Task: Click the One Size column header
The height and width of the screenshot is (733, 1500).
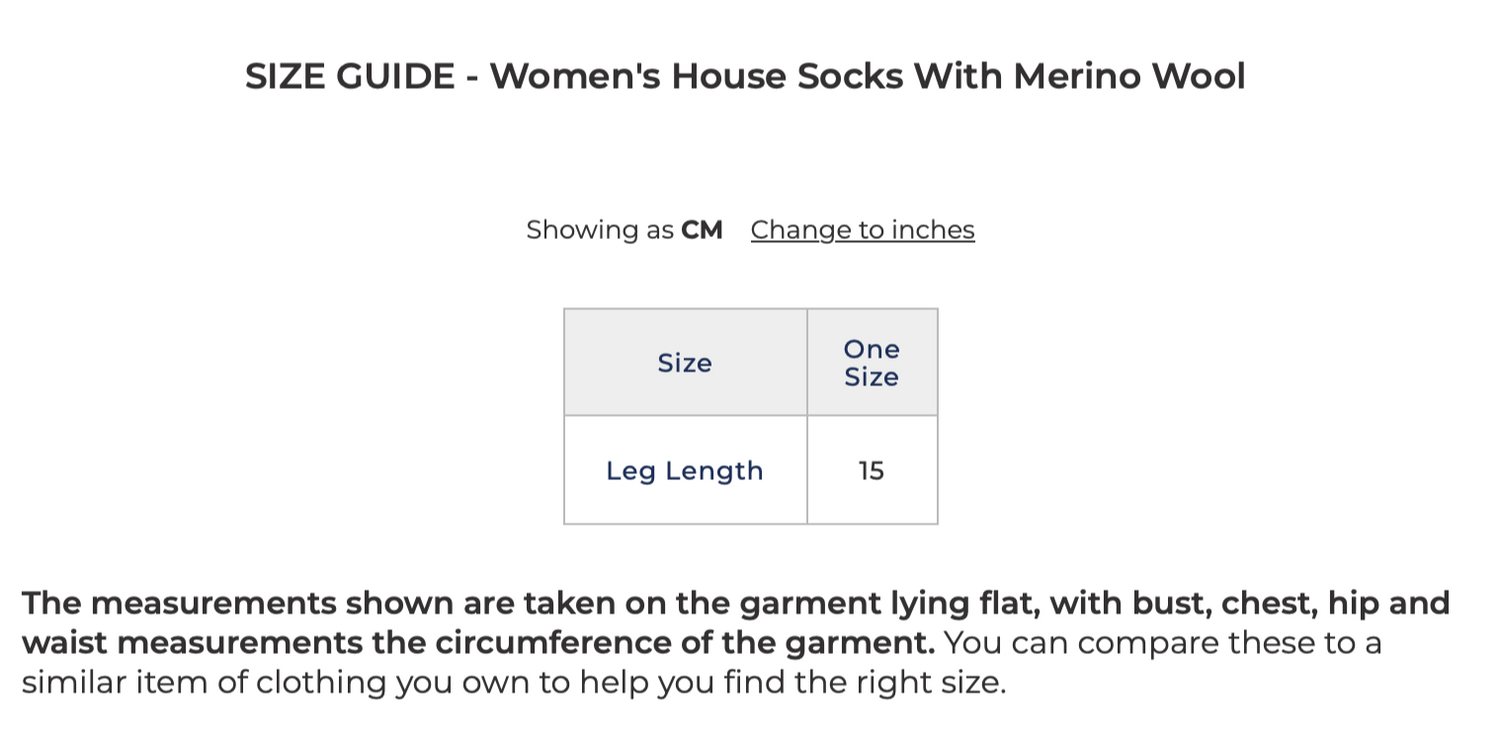Action: [871, 362]
